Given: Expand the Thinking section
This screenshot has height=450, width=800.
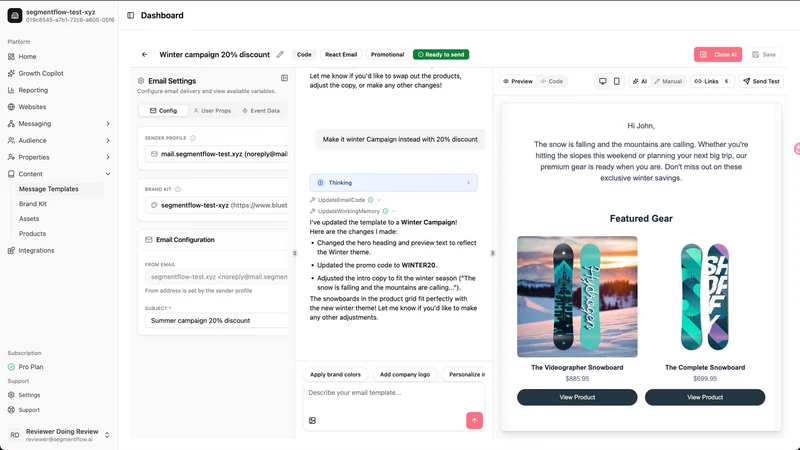Looking at the screenshot, I should pyautogui.click(x=393, y=183).
